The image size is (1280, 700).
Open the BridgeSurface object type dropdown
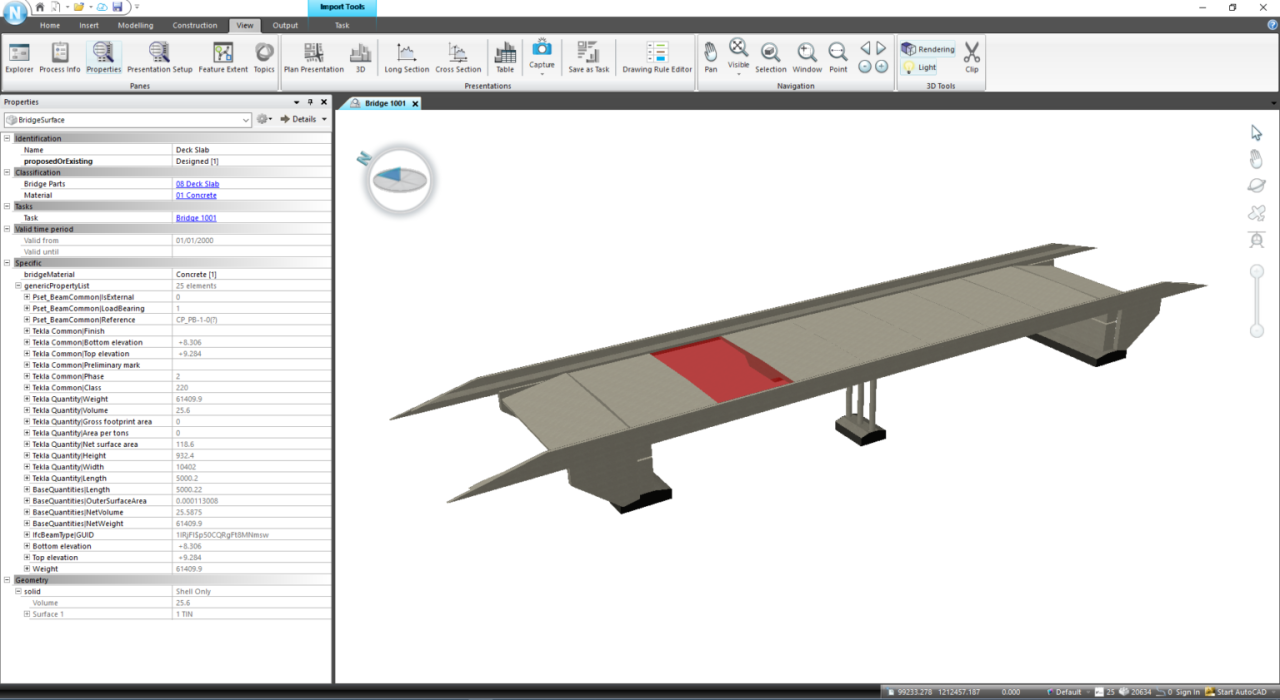point(246,120)
